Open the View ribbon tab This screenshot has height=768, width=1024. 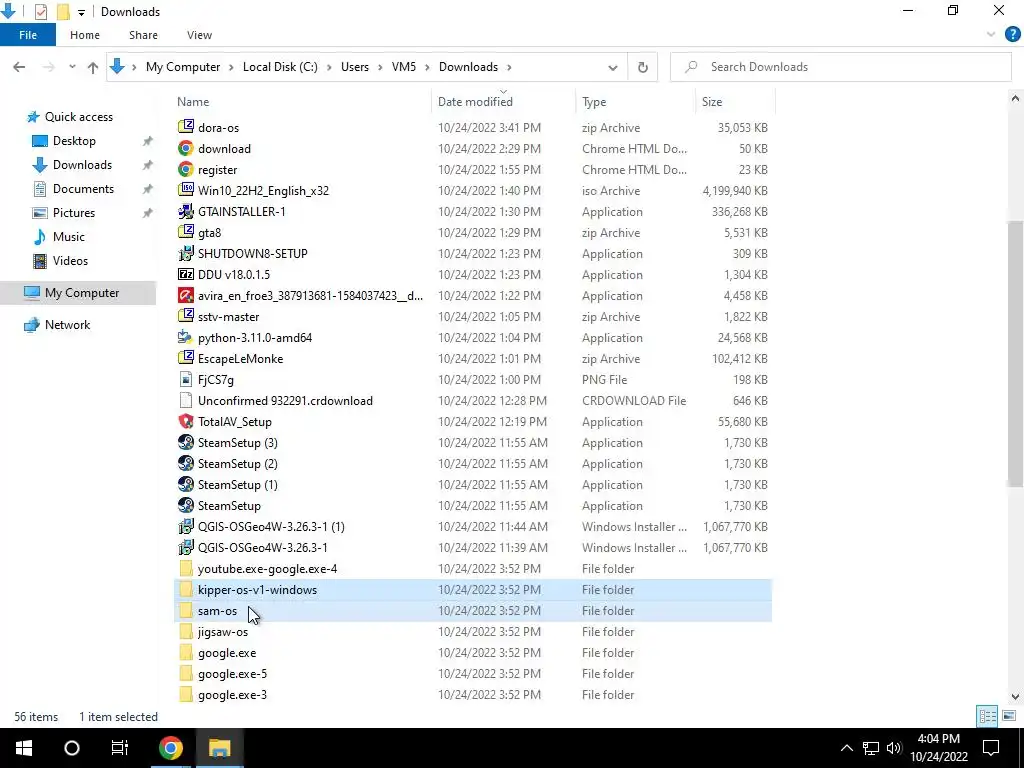pyautogui.click(x=199, y=35)
